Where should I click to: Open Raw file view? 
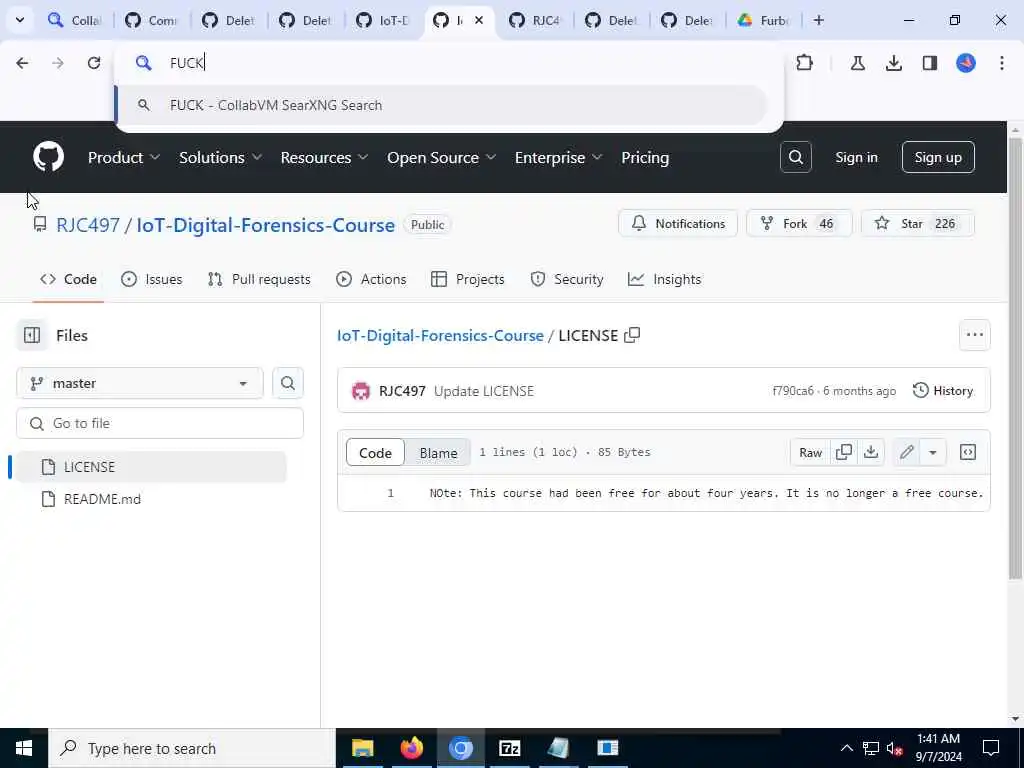810,452
